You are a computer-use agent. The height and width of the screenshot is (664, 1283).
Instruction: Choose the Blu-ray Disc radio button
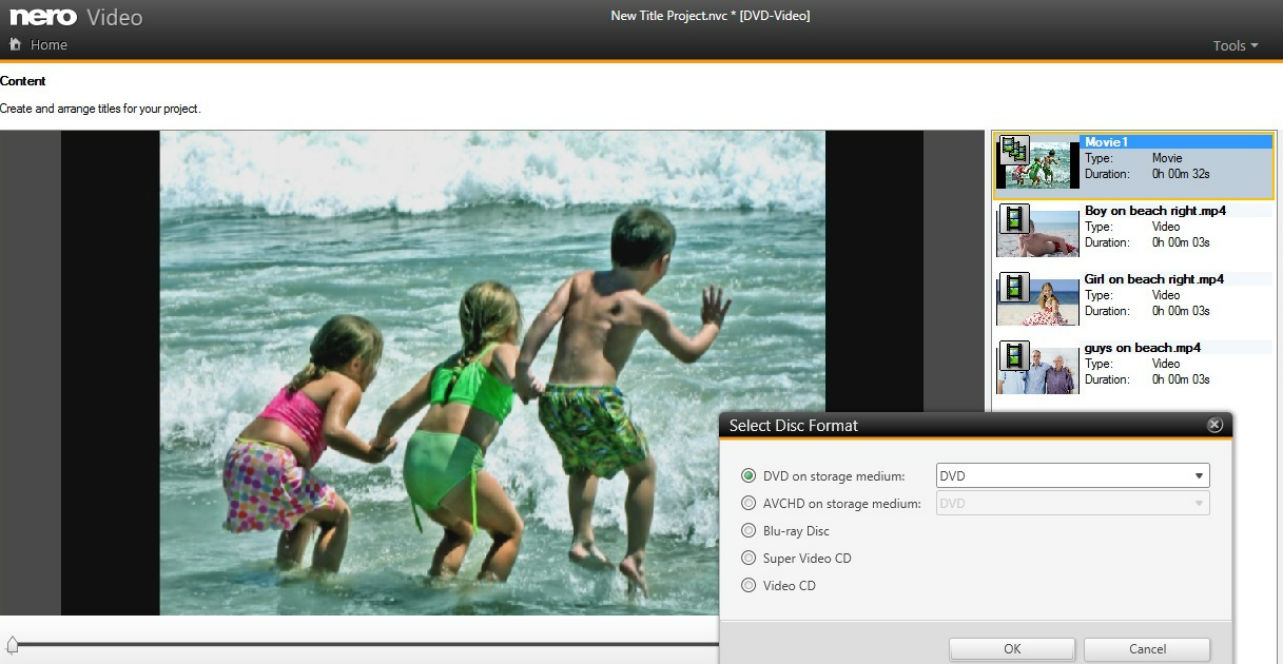[x=749, y=531]
